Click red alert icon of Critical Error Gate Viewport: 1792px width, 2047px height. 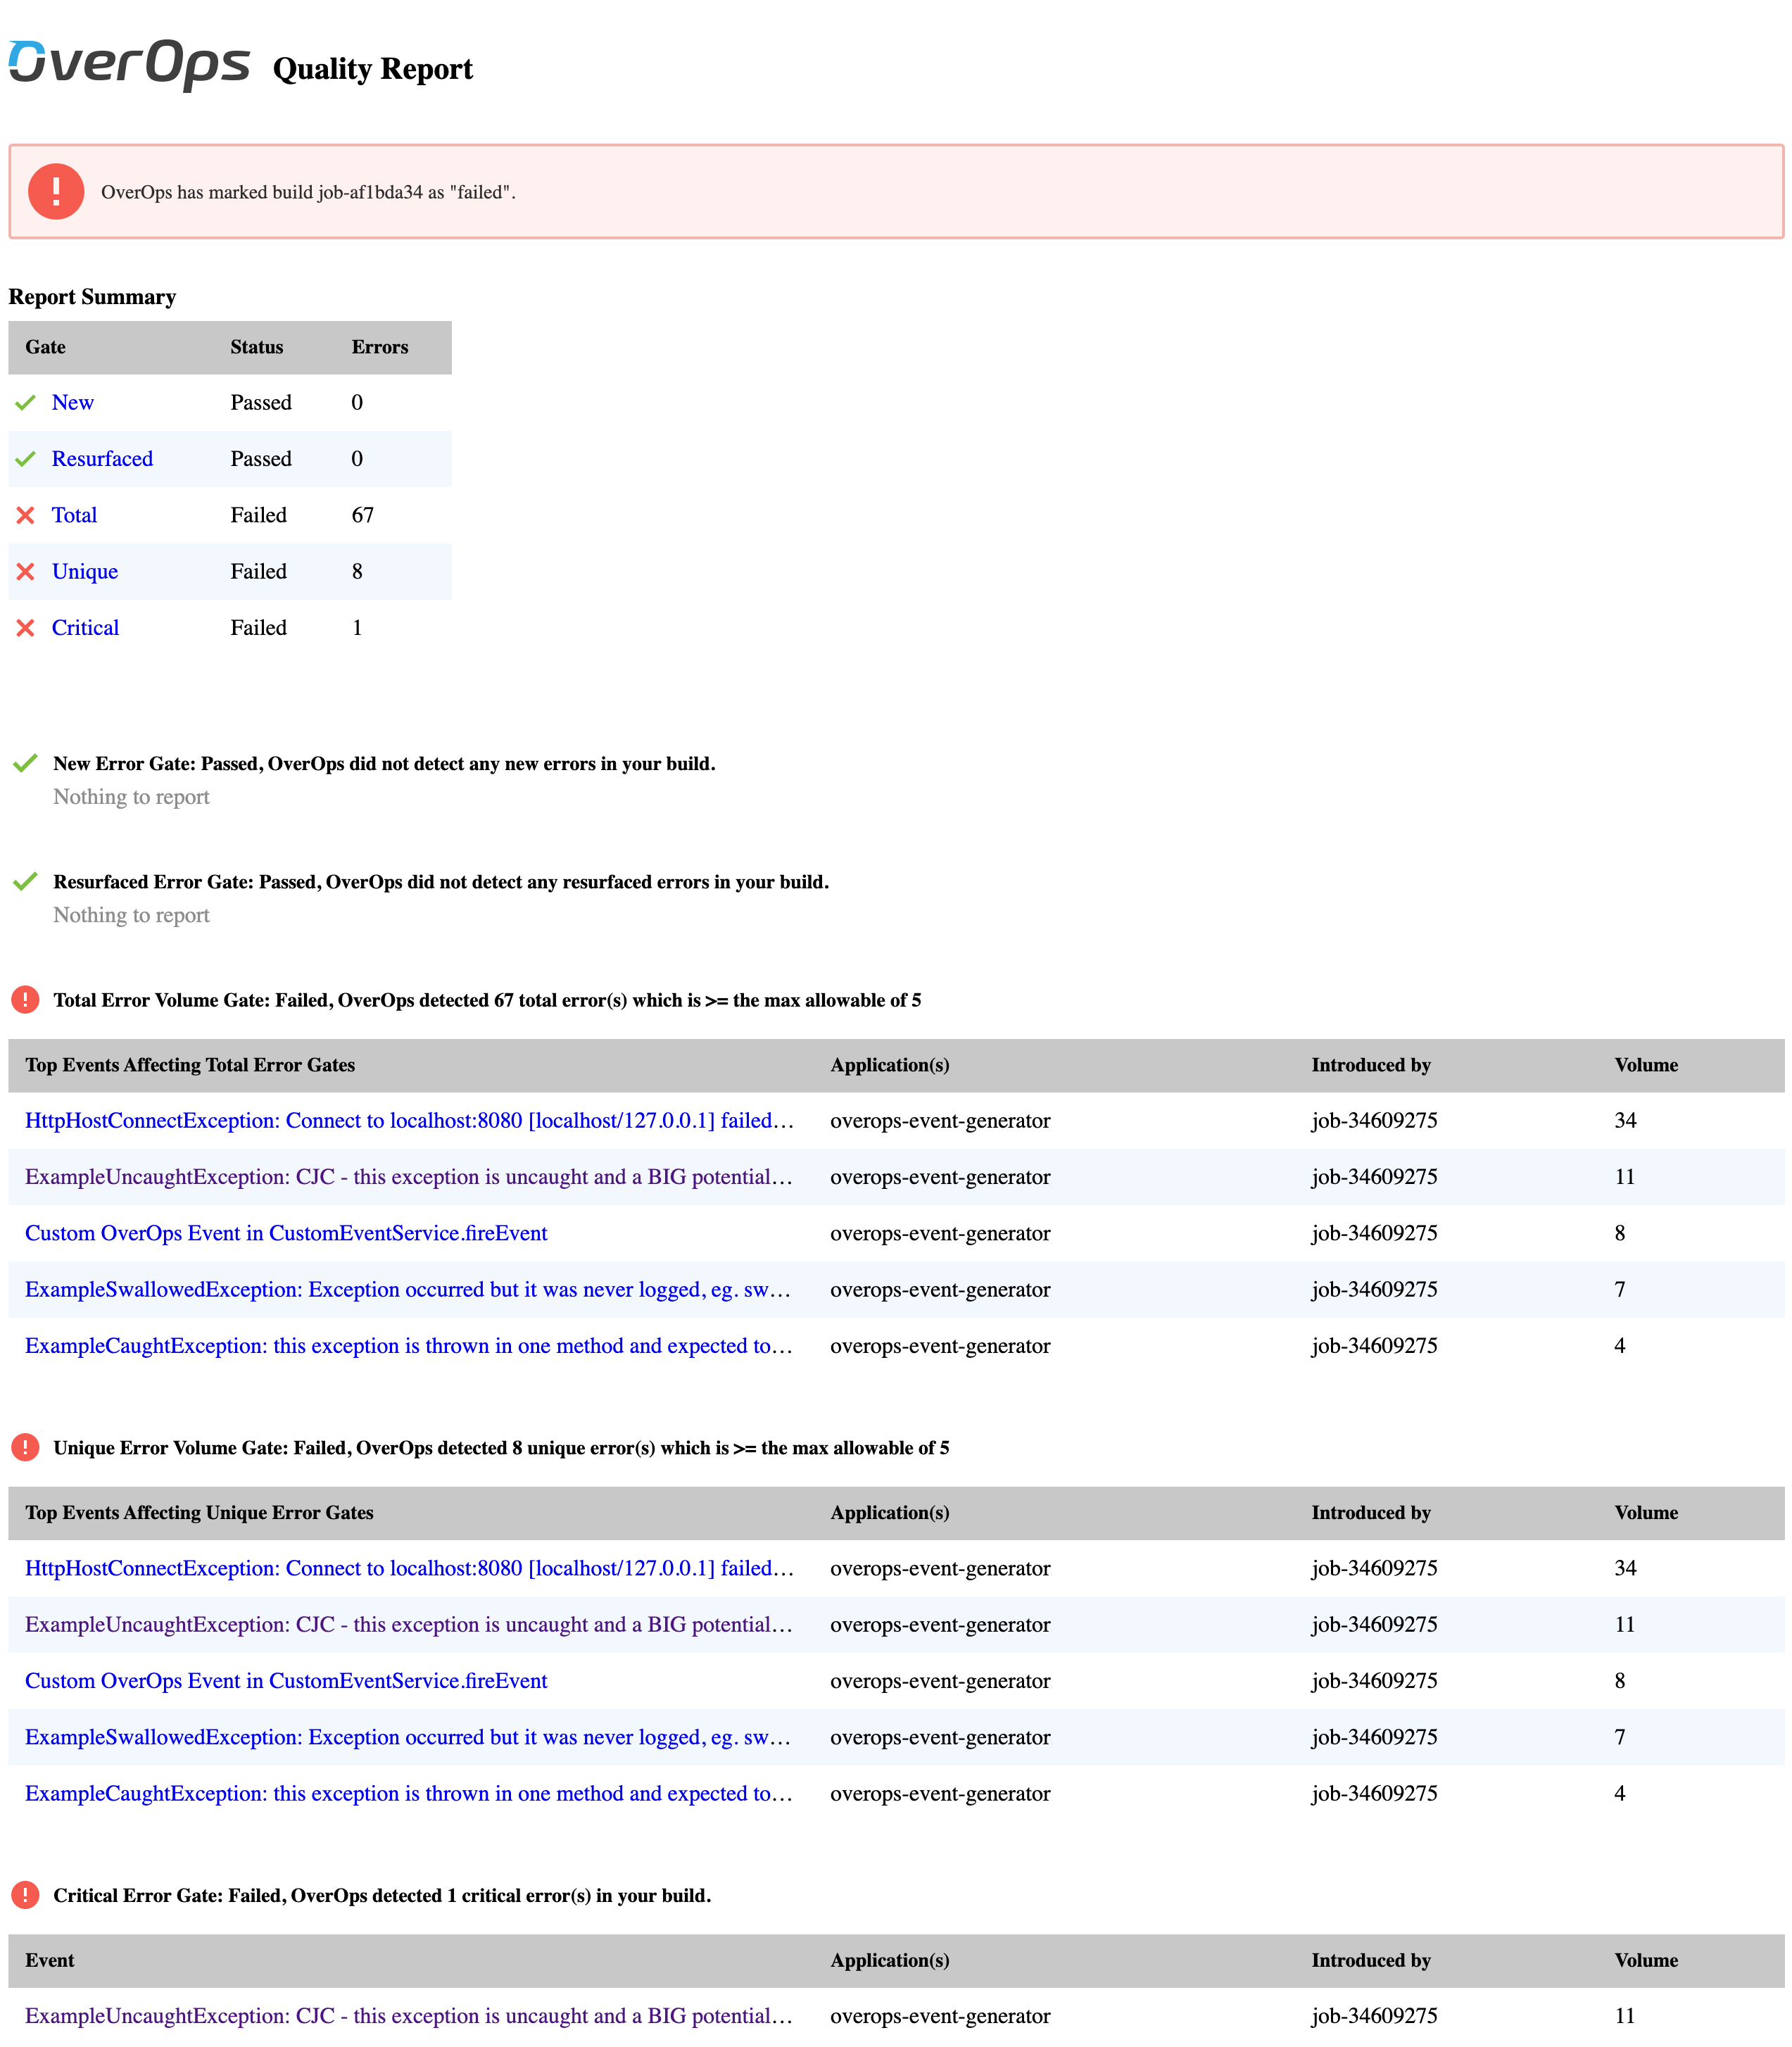(25, 1895)
